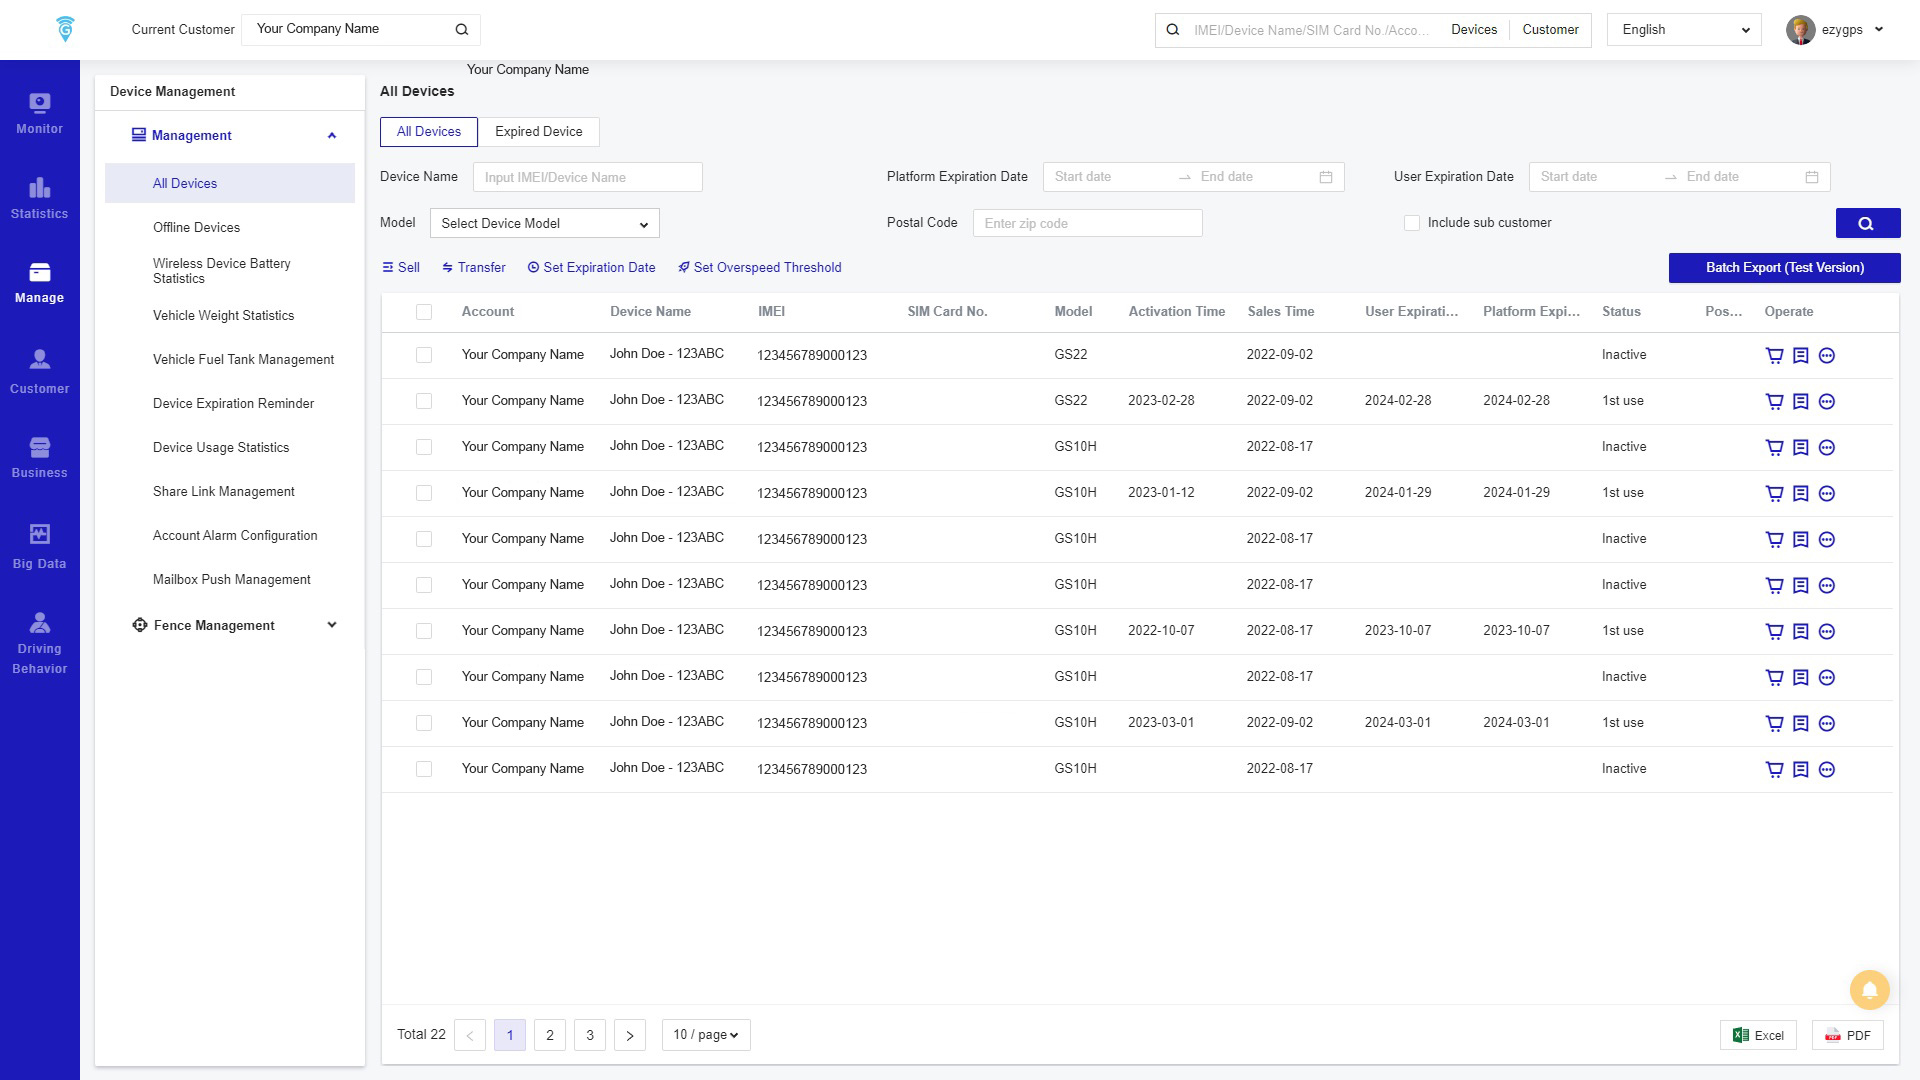Screen dimensions: 1920x1080
Task: Open the Statistics sidebar icon
Action: (39, 198)
